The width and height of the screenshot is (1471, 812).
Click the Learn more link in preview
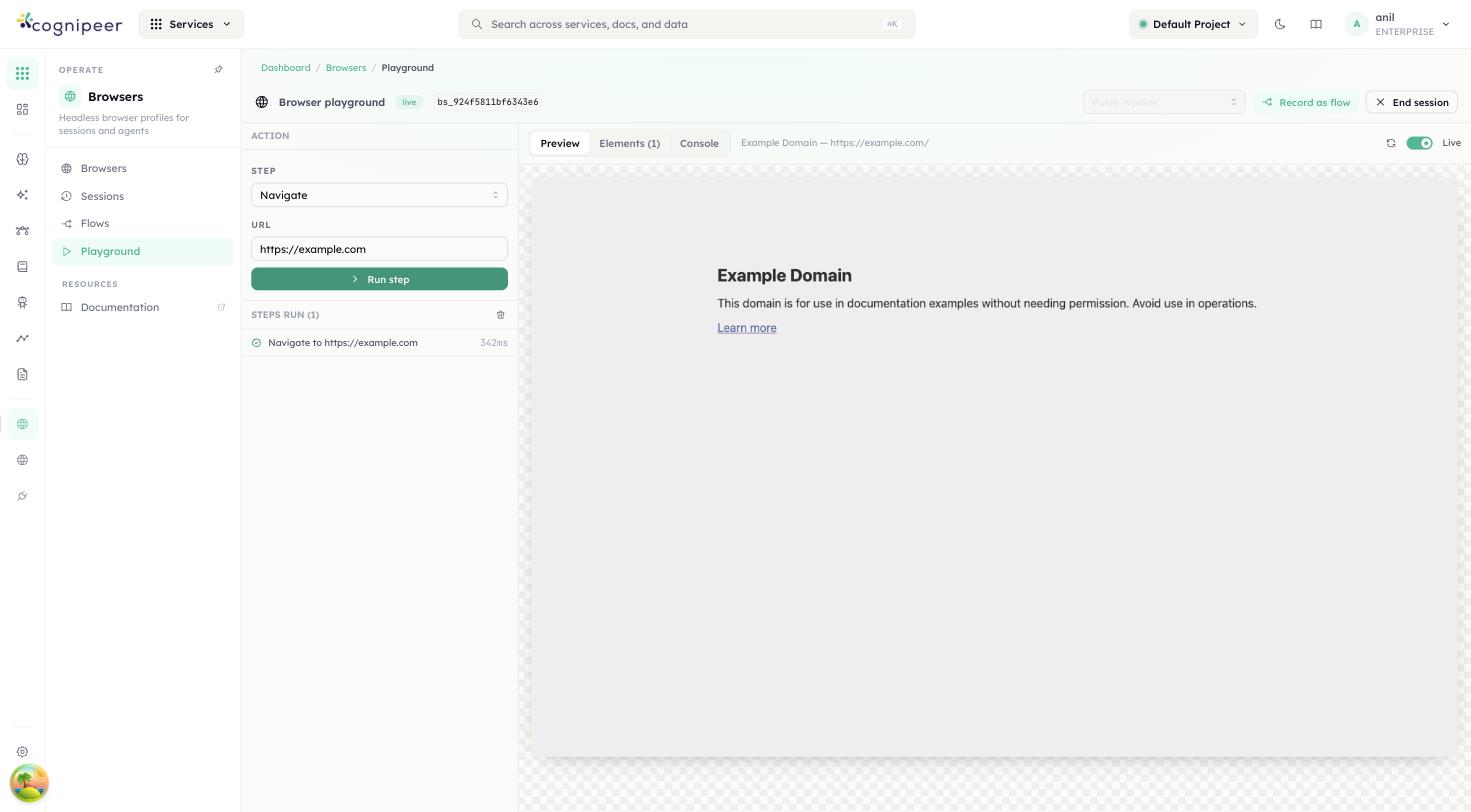(x=747, y=328)
